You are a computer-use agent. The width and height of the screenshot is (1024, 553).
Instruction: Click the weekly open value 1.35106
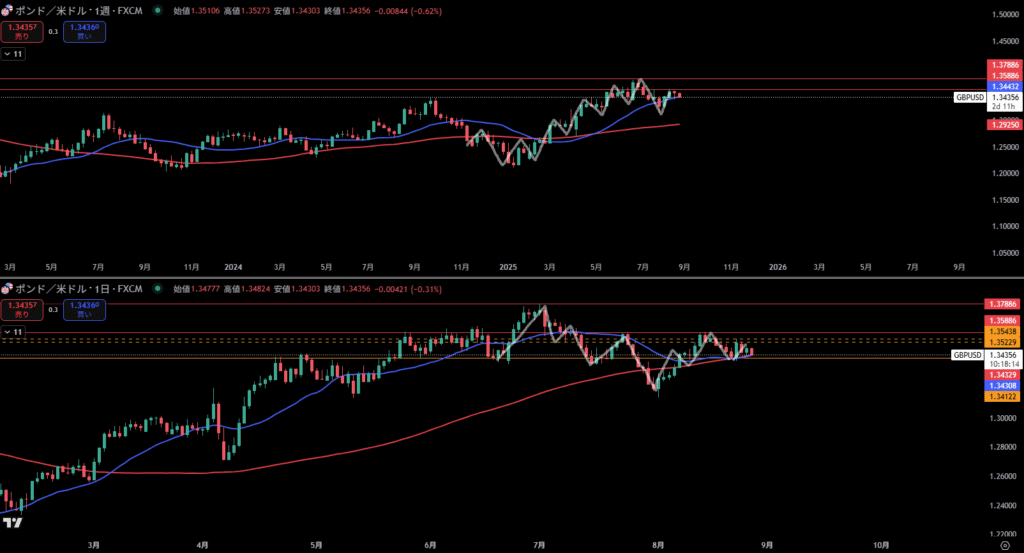[205, 11]
